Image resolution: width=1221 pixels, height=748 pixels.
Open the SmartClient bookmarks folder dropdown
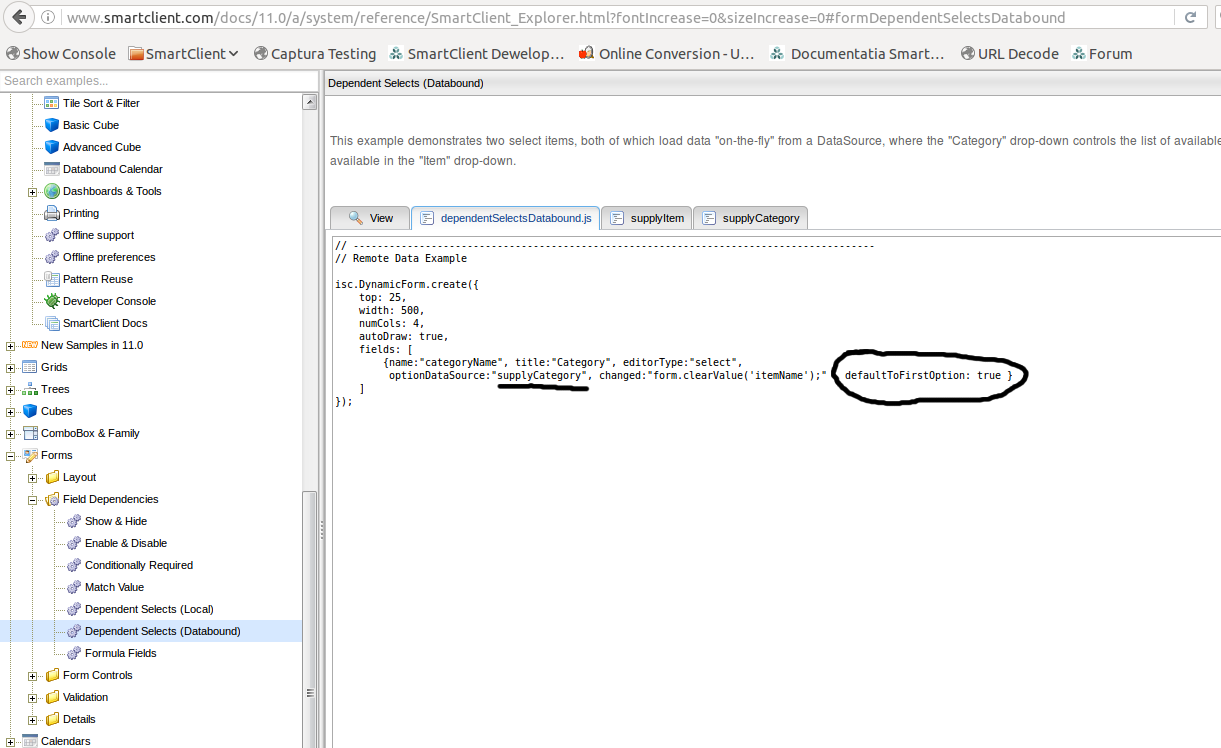point(183,54)
